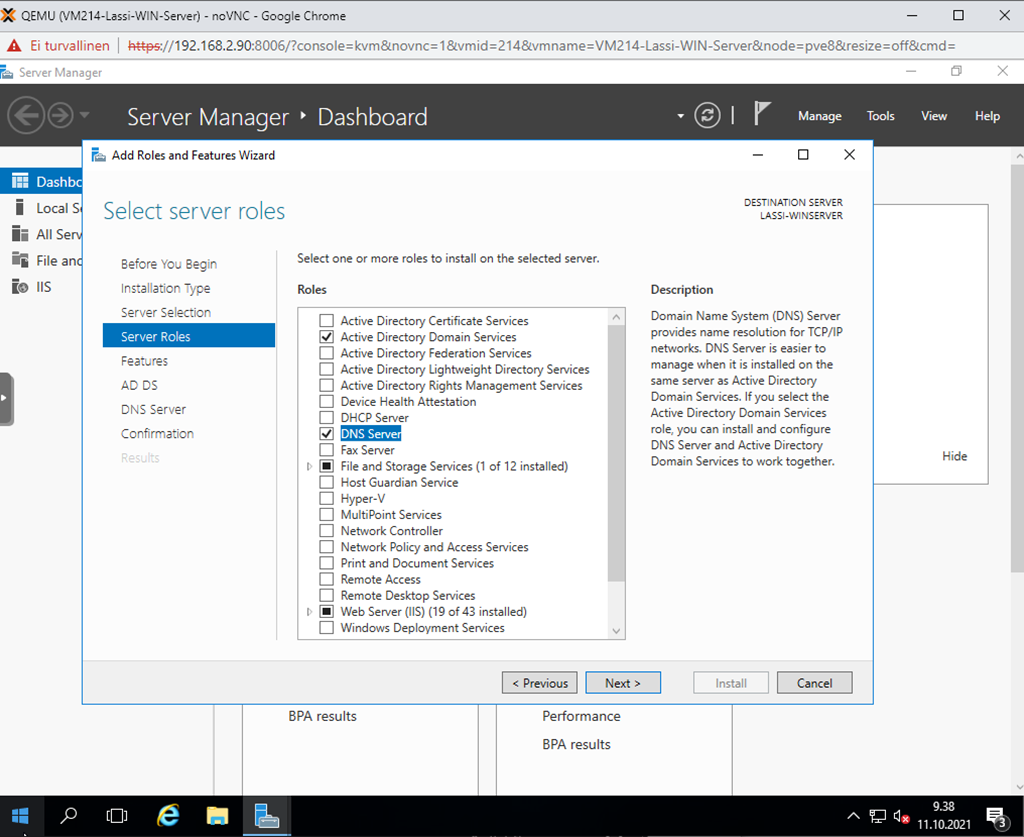1024x837 pixels.
Task: Go to Server Selection step
Action: tap(166, 312)
